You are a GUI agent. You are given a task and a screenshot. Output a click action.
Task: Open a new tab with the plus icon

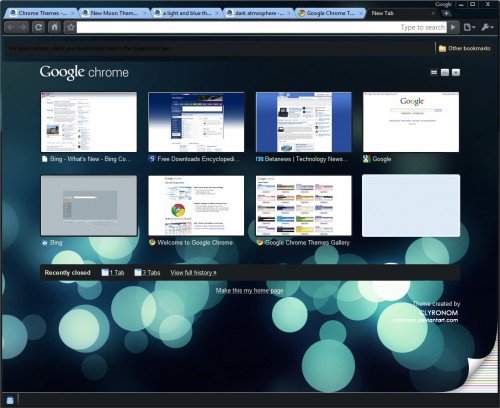pyautogui.click(x=446, y=13)
